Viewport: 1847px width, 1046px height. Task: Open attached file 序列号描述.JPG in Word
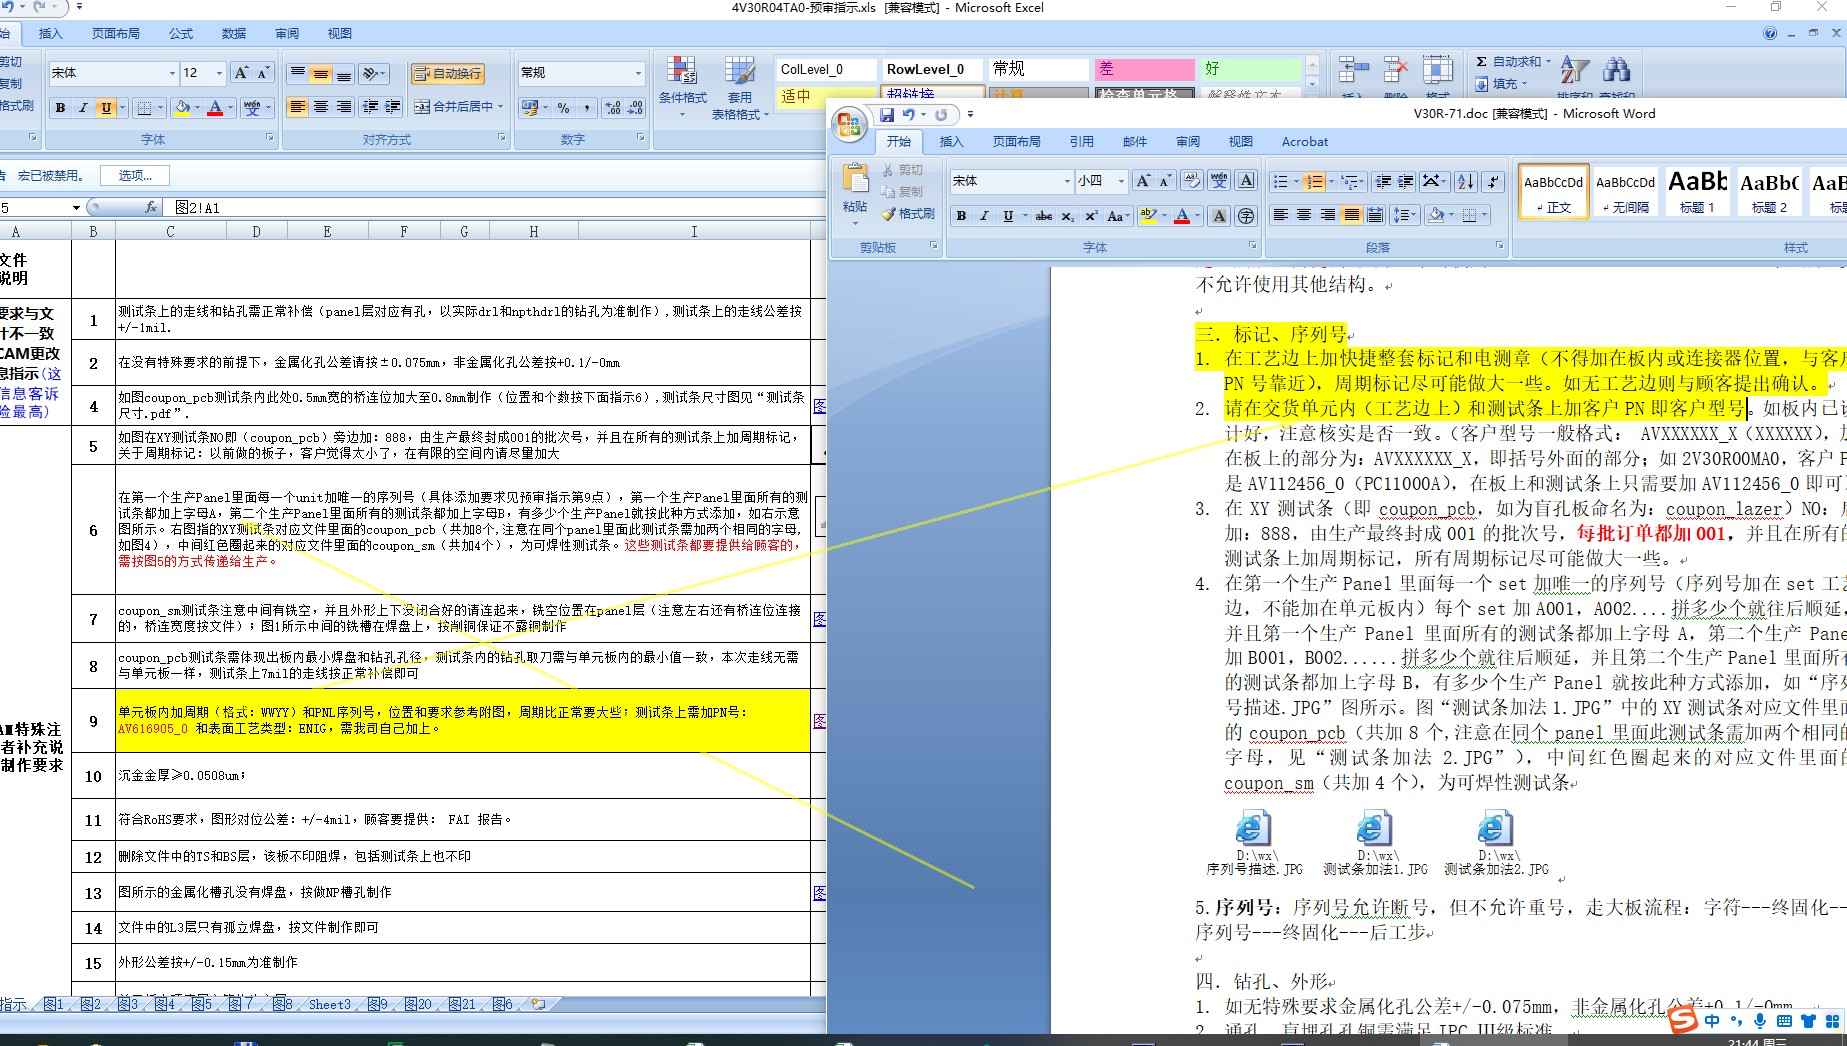[1254, 843]
